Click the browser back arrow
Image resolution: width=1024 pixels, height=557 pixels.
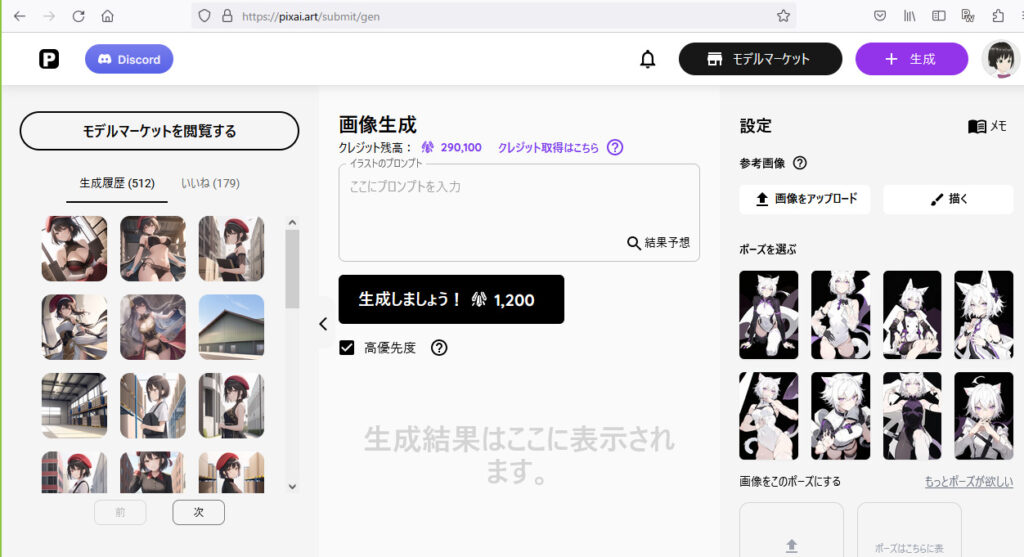[20, 16]
